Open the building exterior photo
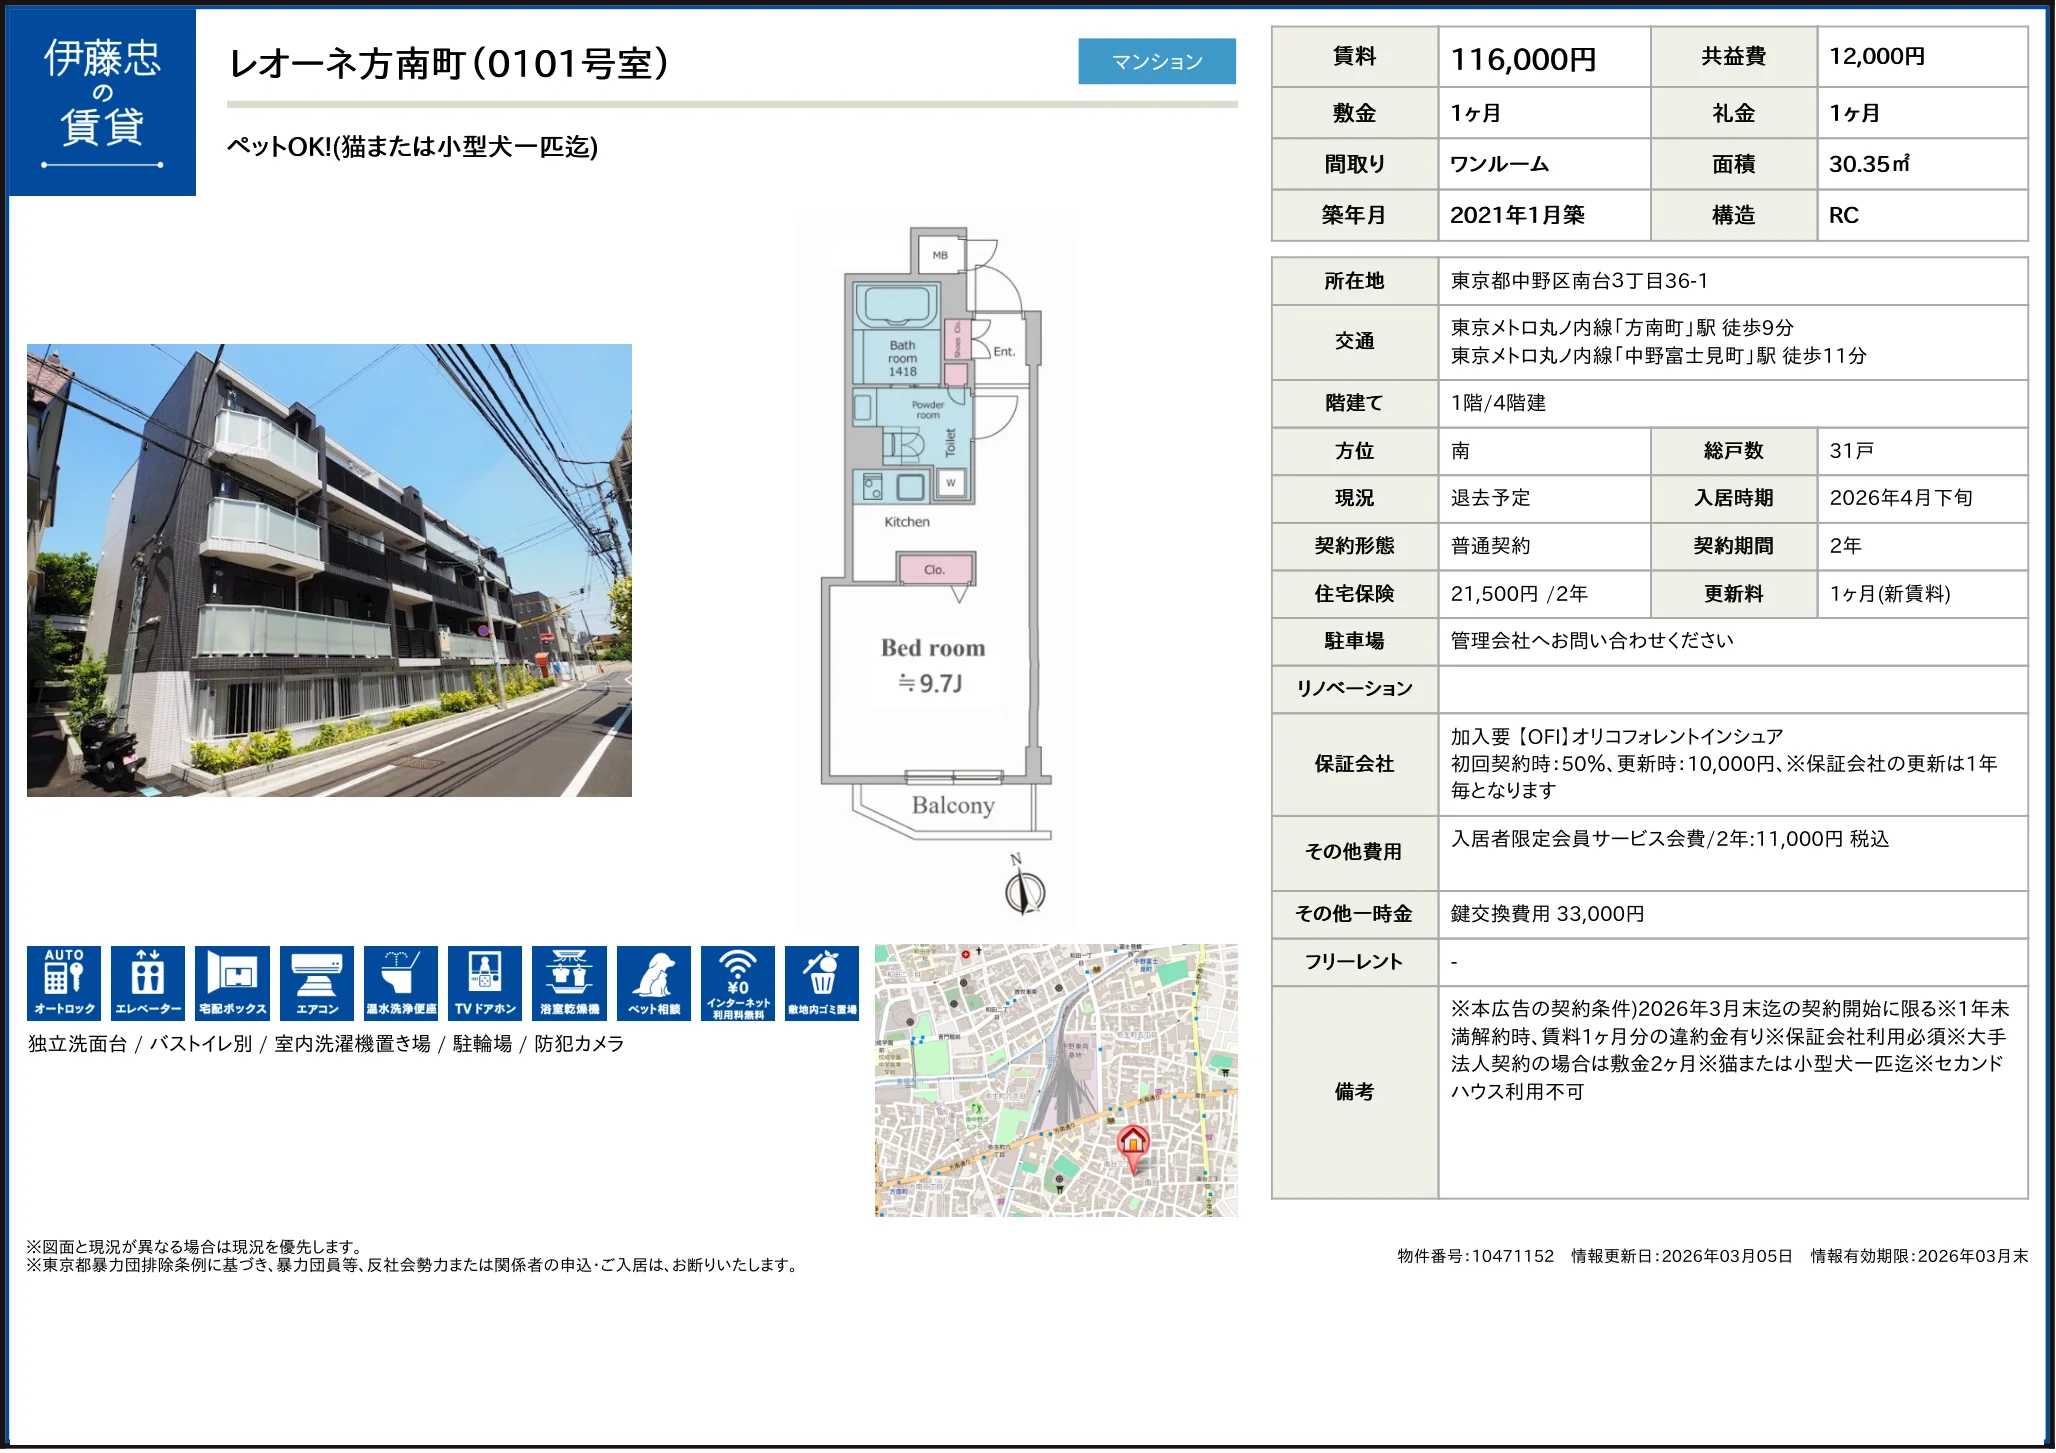The image size is (2056, 1453). (x=330, y=571)
